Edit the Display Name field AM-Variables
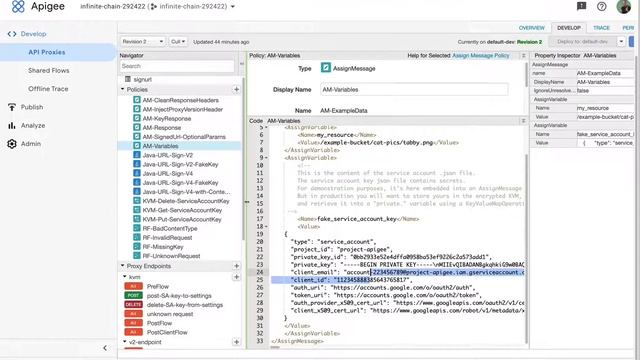This screenshot has height=360, width=640. (x=414, y=89)
